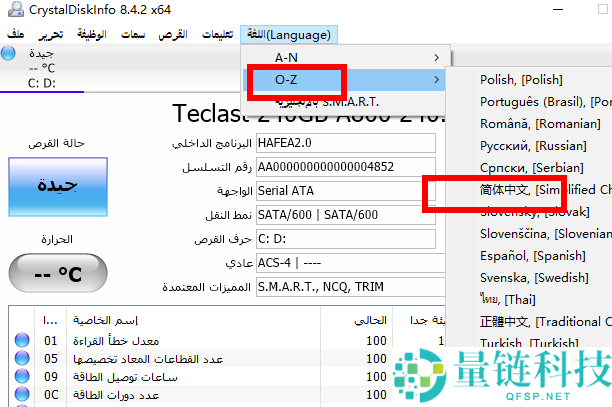612x407 pixels.
Task: Open the تحرير (Edit) menu
Action: tap(51, 35)
